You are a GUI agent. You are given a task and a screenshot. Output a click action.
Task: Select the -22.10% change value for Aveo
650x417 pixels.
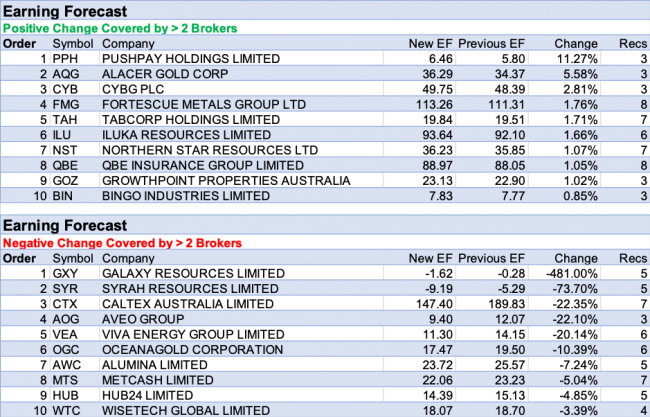pyautogui.click(x=574, y=319)
